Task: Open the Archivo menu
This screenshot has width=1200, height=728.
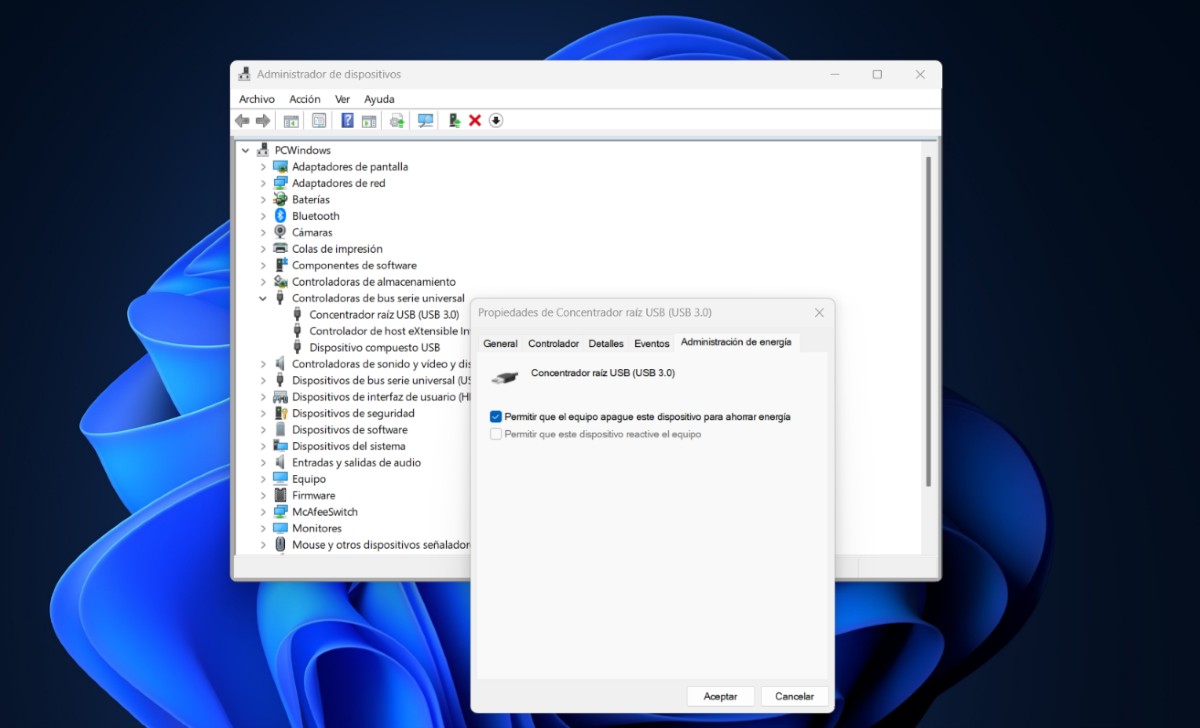Action: [257, 99]
